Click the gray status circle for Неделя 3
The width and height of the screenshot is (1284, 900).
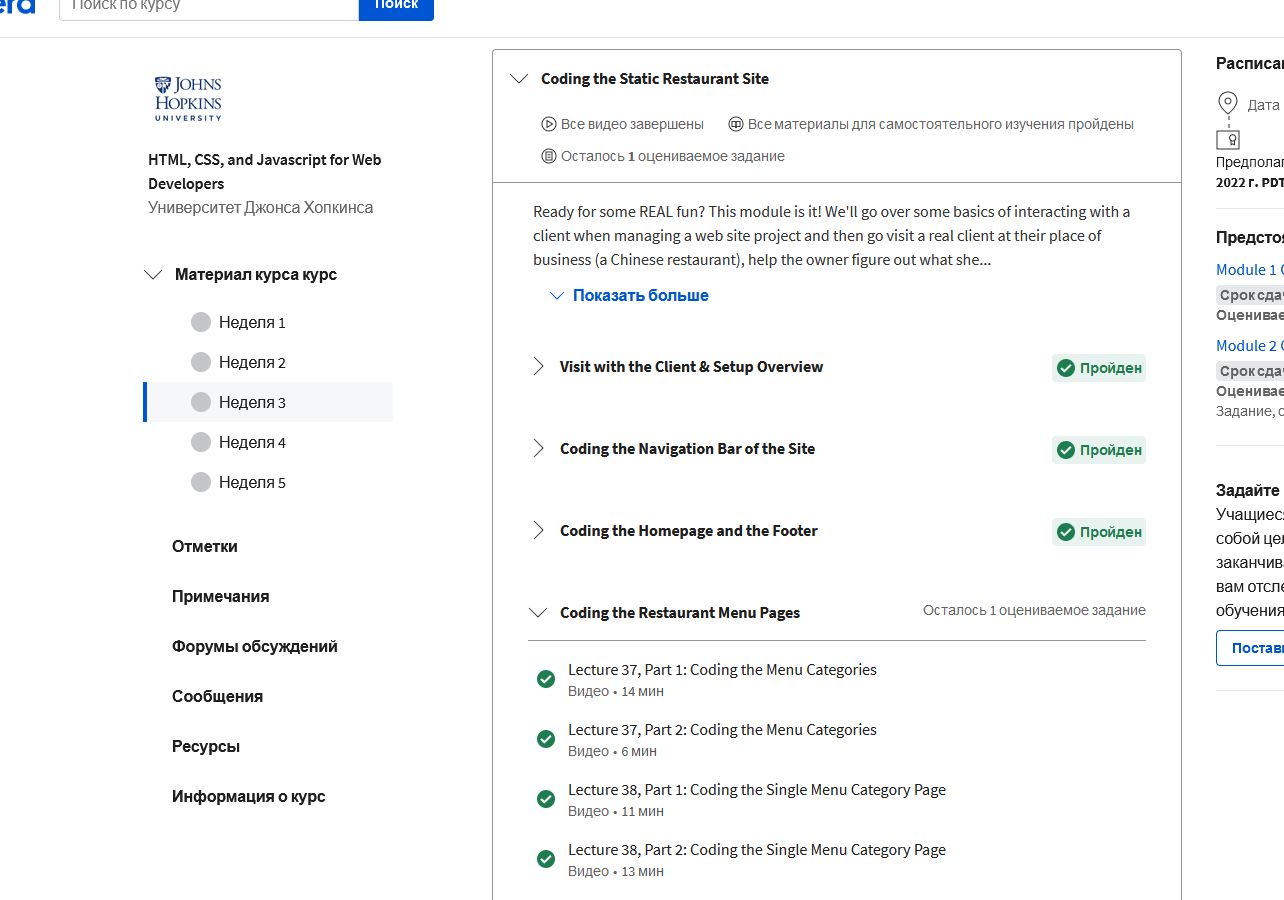(x=201, y=402)
